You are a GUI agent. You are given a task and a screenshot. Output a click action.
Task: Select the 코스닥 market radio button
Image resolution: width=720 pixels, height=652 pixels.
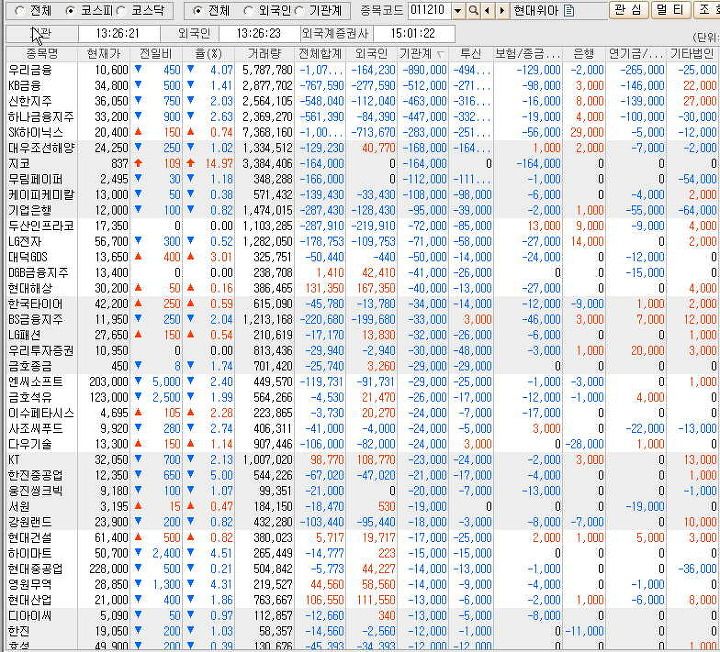click(122, 11)
